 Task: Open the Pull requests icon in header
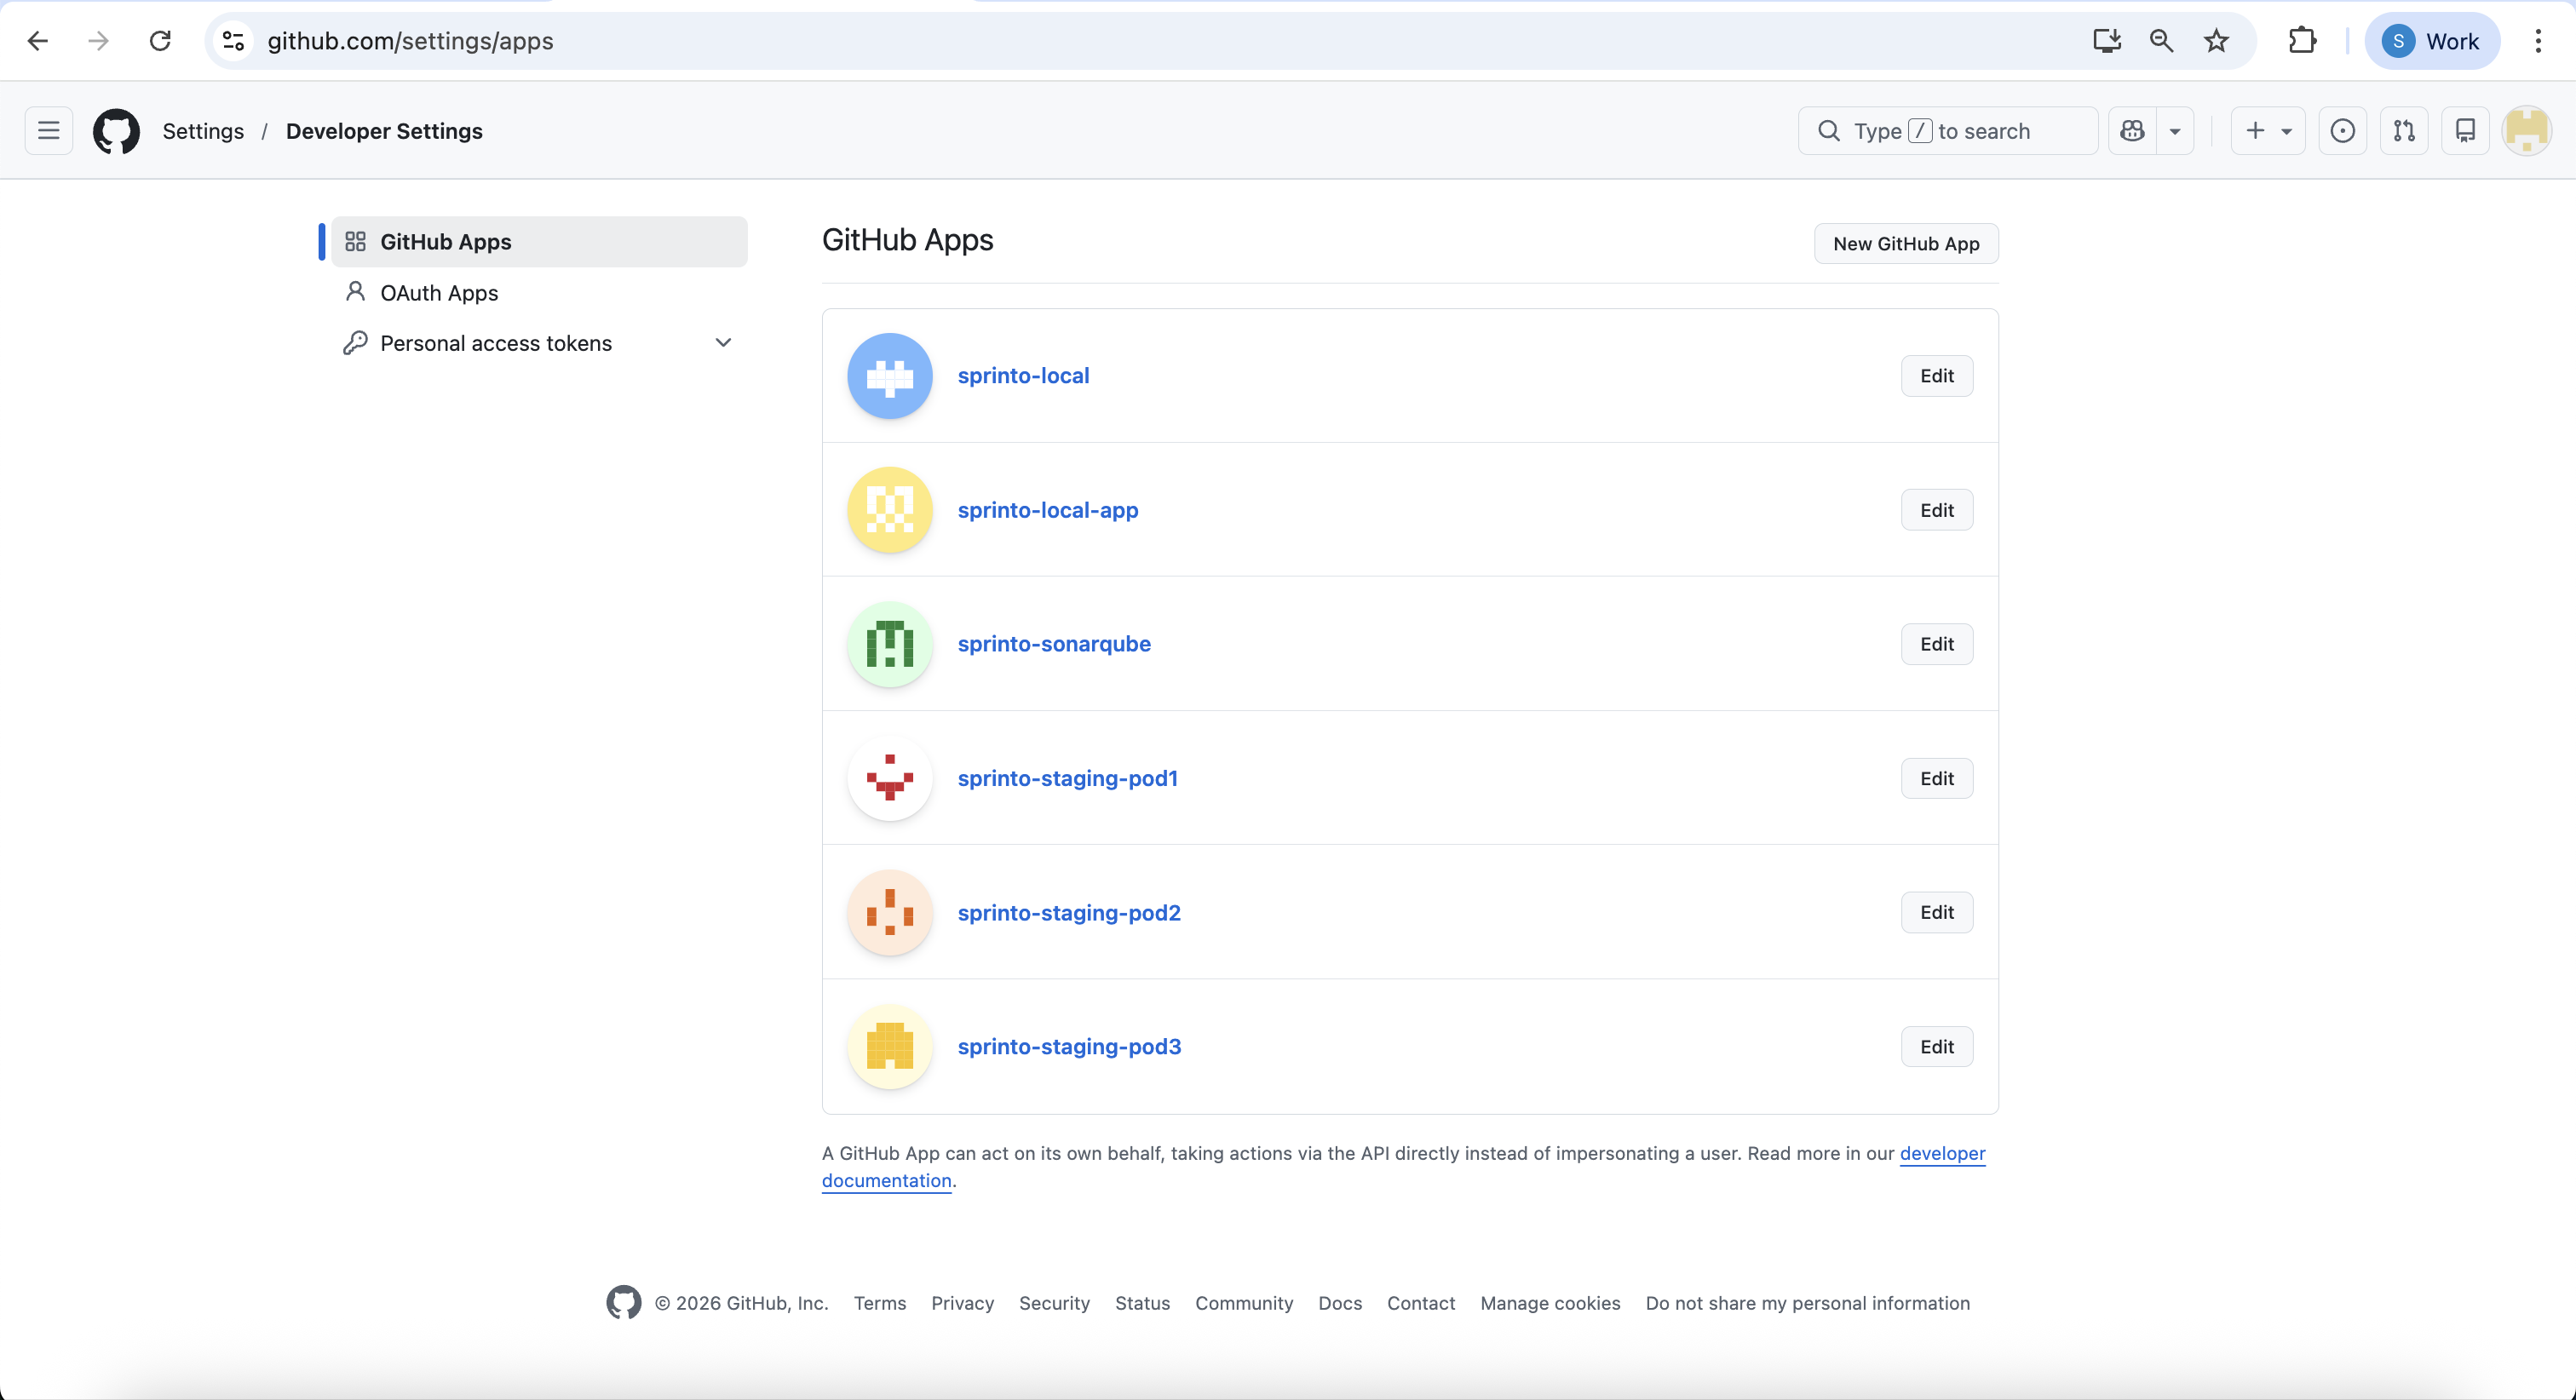[x=2404, y=131]
